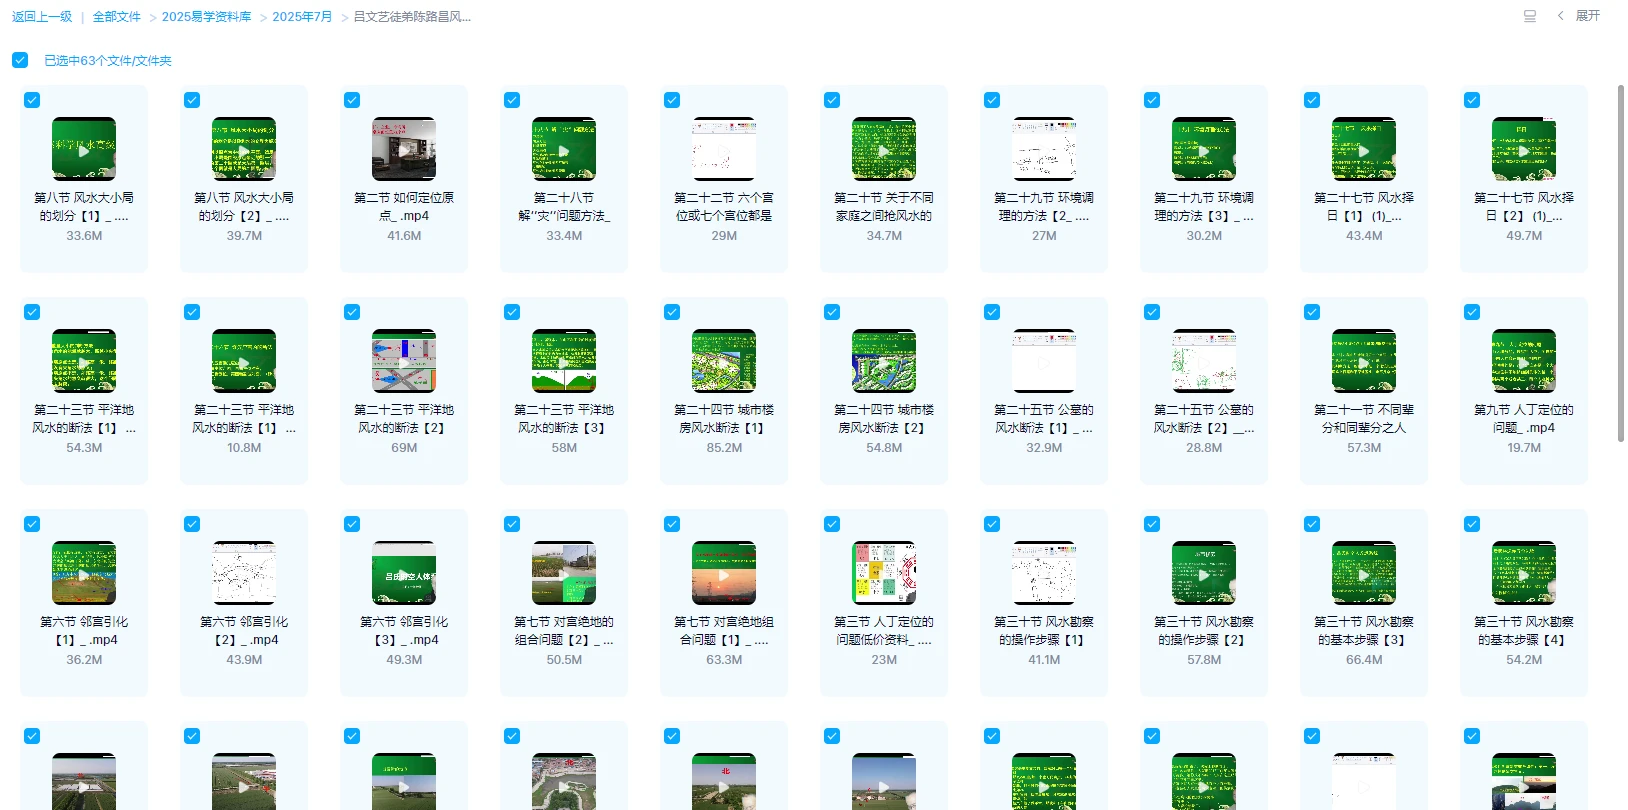
Task: Open 第二十二节 六个宫位 video thumbnail
Action: pyautogui.click(x=724, y=149)
